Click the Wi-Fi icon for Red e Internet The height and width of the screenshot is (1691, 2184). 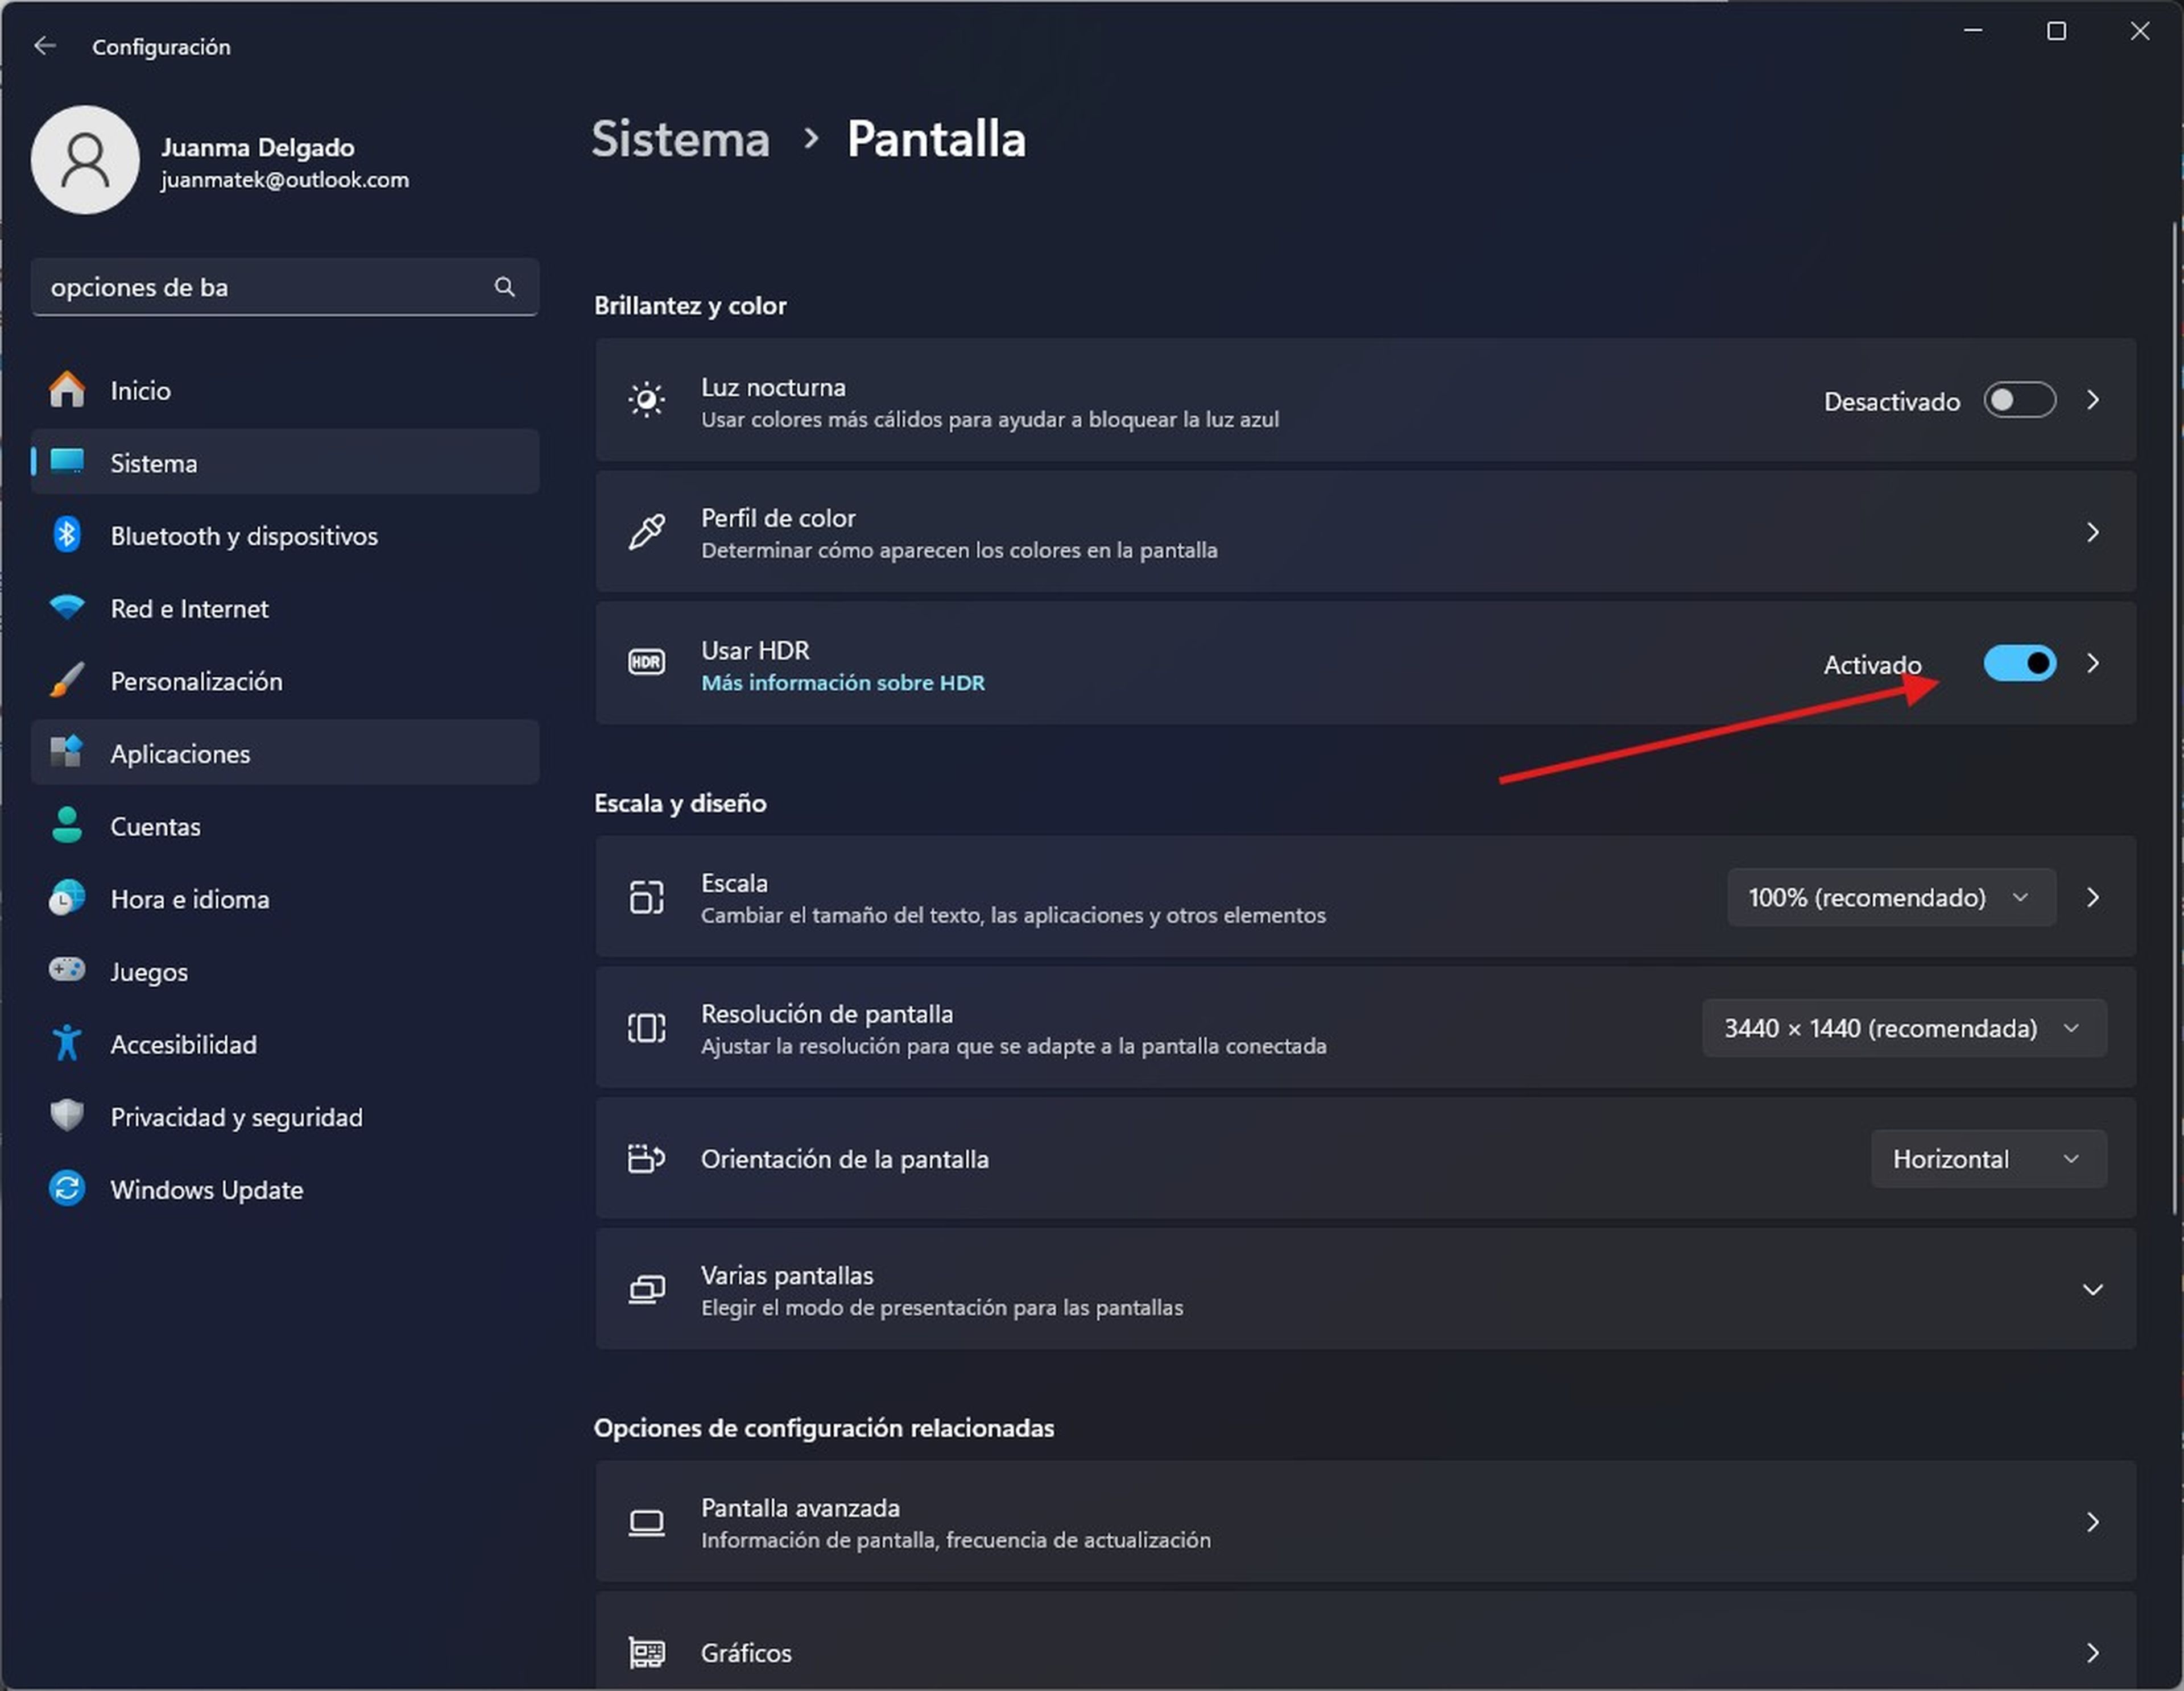67,607
